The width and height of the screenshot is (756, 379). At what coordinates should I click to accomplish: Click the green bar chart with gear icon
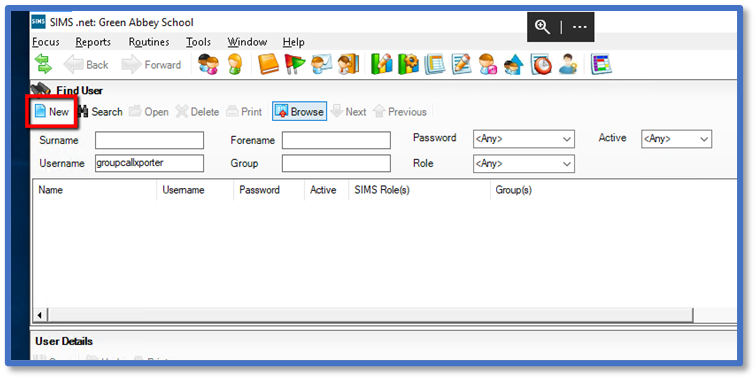pos(408,64)
